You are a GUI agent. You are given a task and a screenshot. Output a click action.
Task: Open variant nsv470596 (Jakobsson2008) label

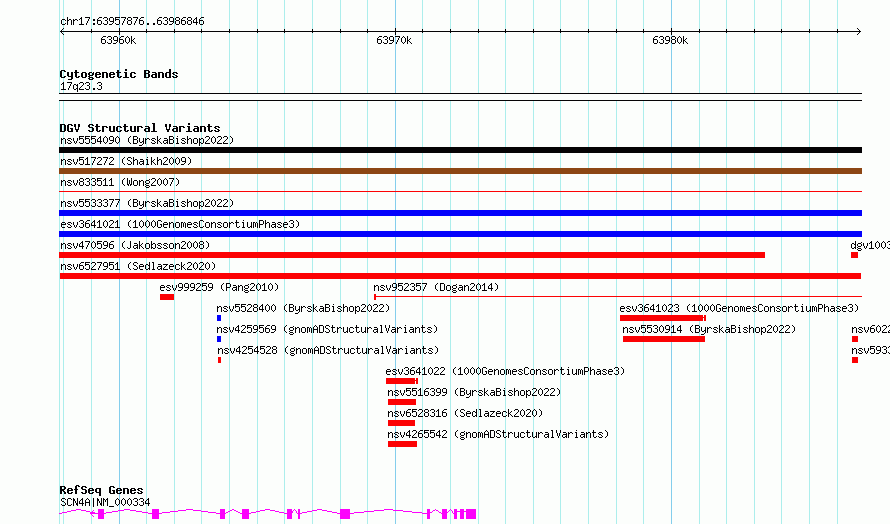tap(135, 245)
